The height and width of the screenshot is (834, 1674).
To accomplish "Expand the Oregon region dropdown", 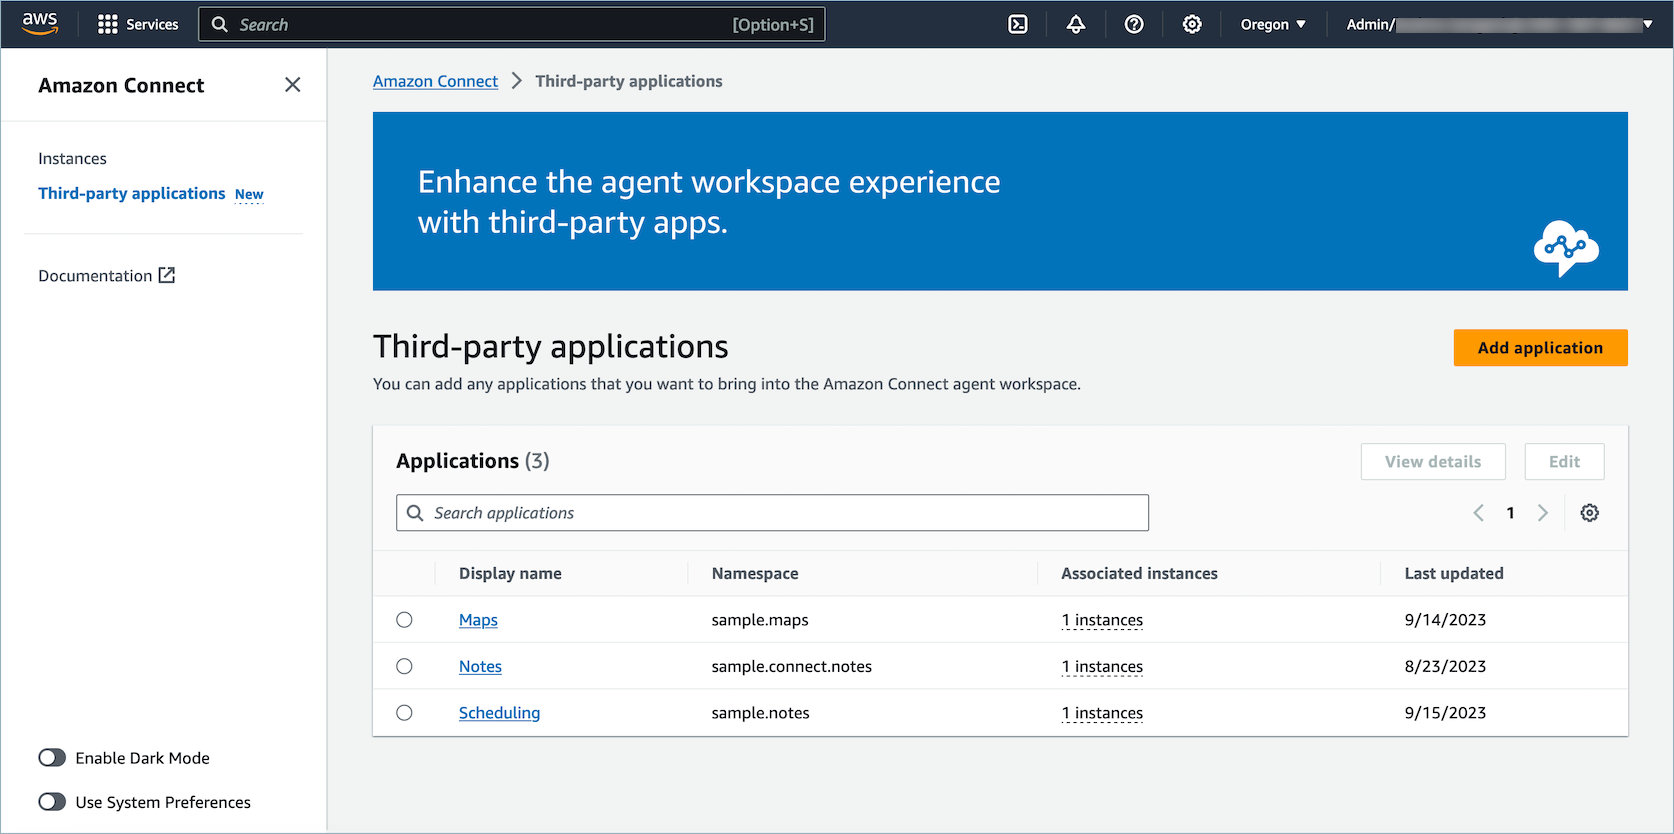I will point(1273,24).
